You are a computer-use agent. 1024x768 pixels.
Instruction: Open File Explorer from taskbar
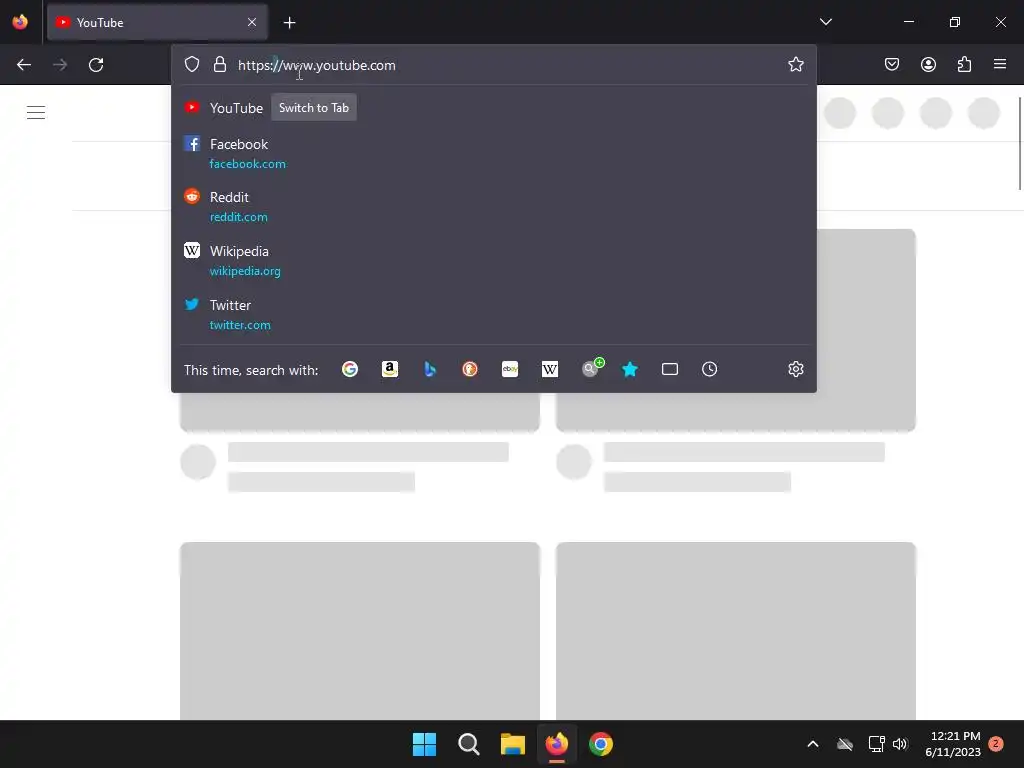pyautogui.click(x=513, y=744)
